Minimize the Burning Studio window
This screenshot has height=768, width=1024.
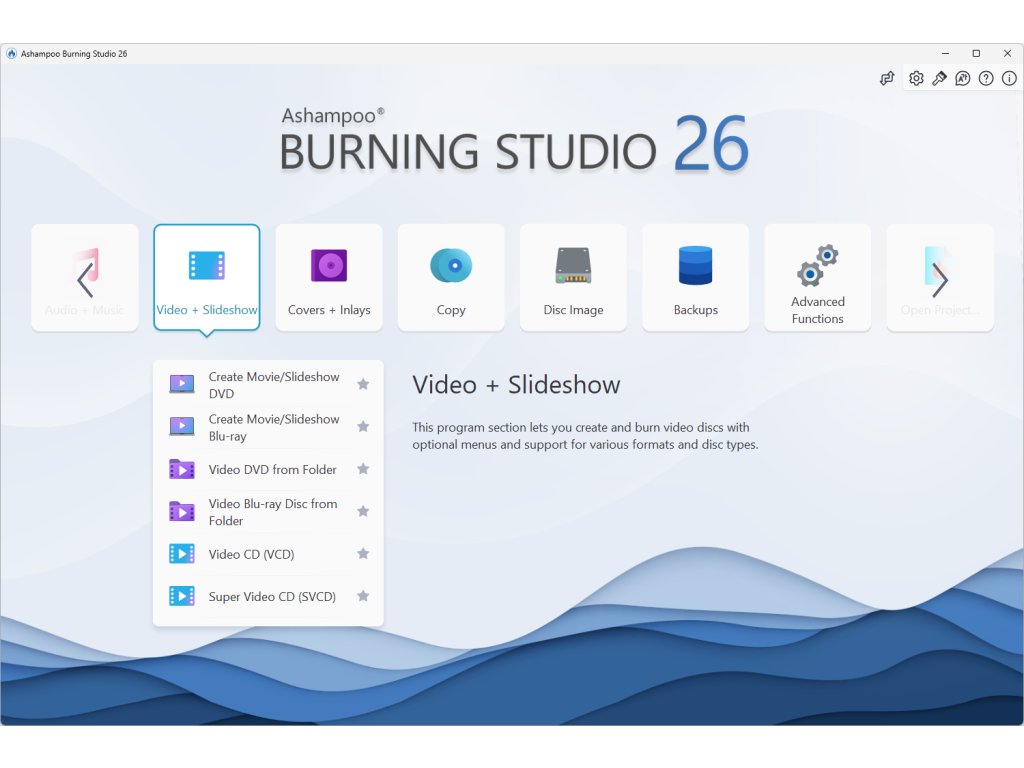(x=945, y=54)
